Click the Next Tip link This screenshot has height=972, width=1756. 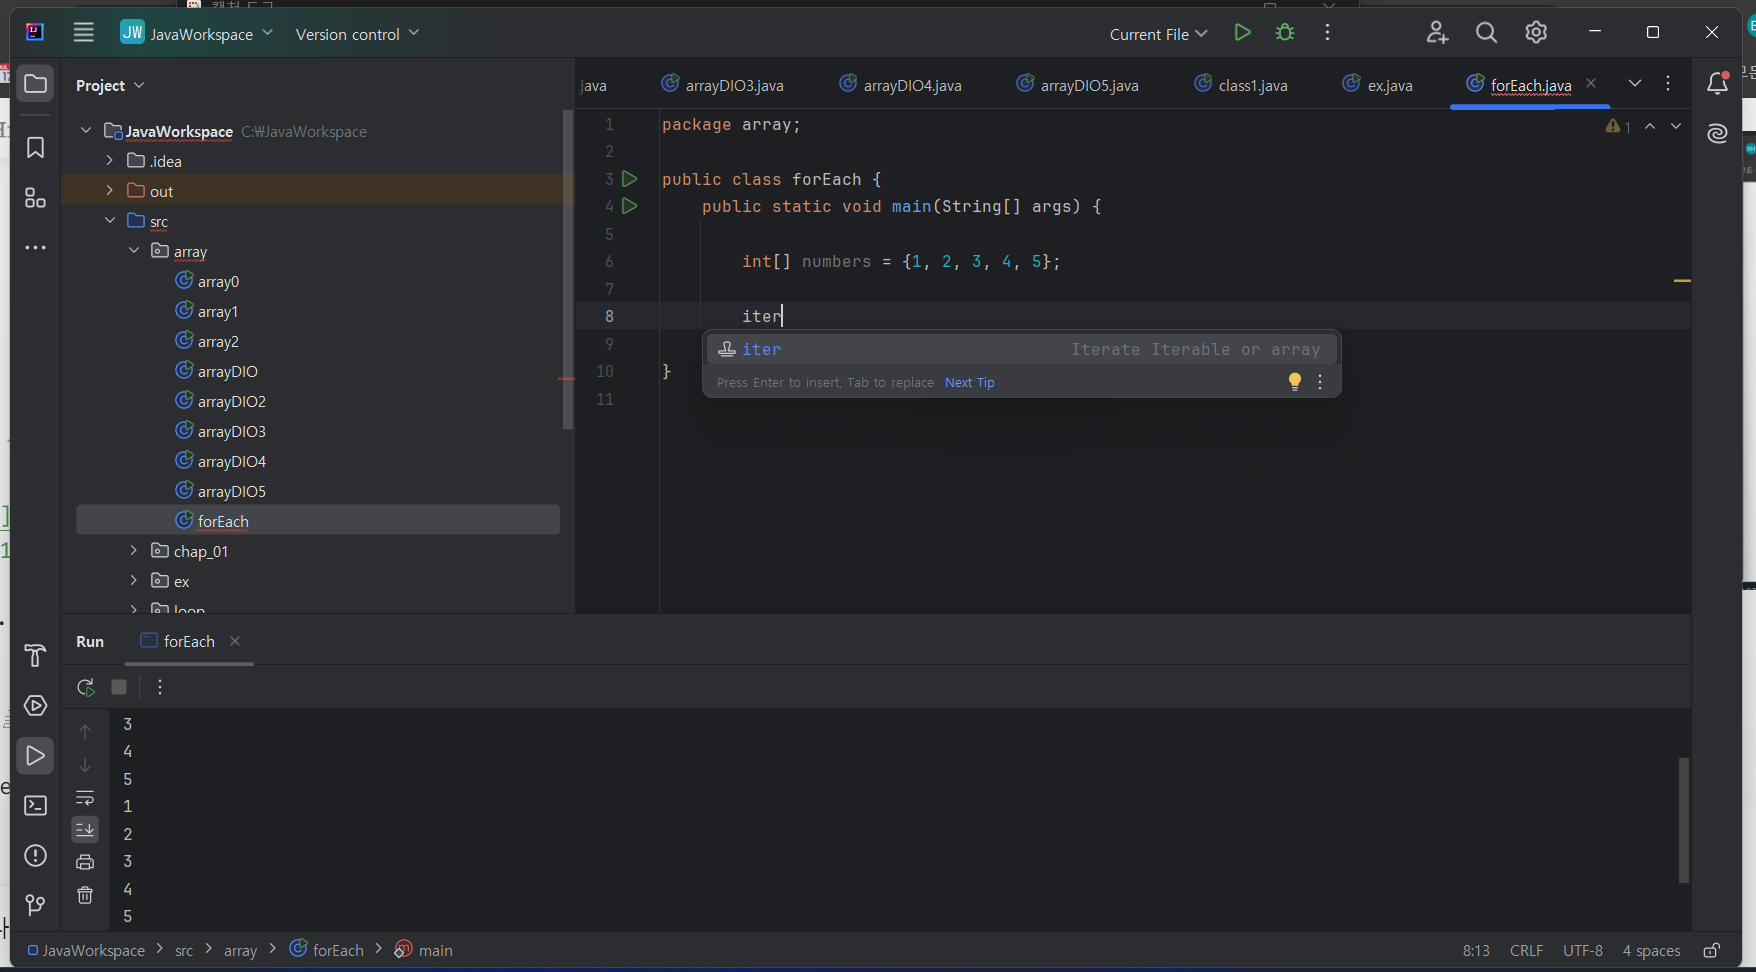click(x=969, y=382)
